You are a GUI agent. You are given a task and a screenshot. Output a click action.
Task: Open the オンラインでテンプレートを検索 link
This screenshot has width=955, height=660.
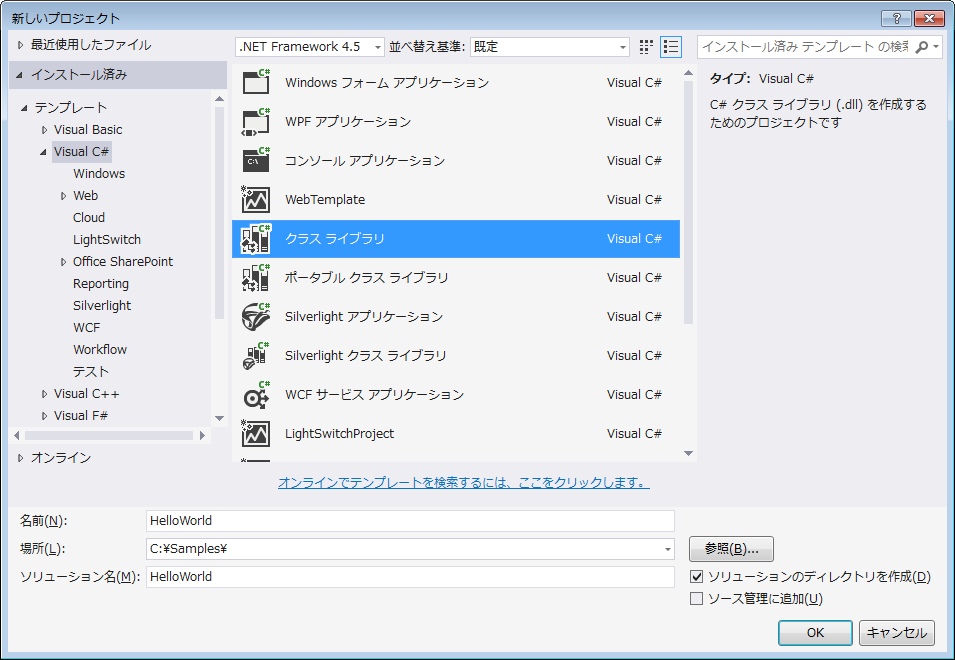coord(463,482)
